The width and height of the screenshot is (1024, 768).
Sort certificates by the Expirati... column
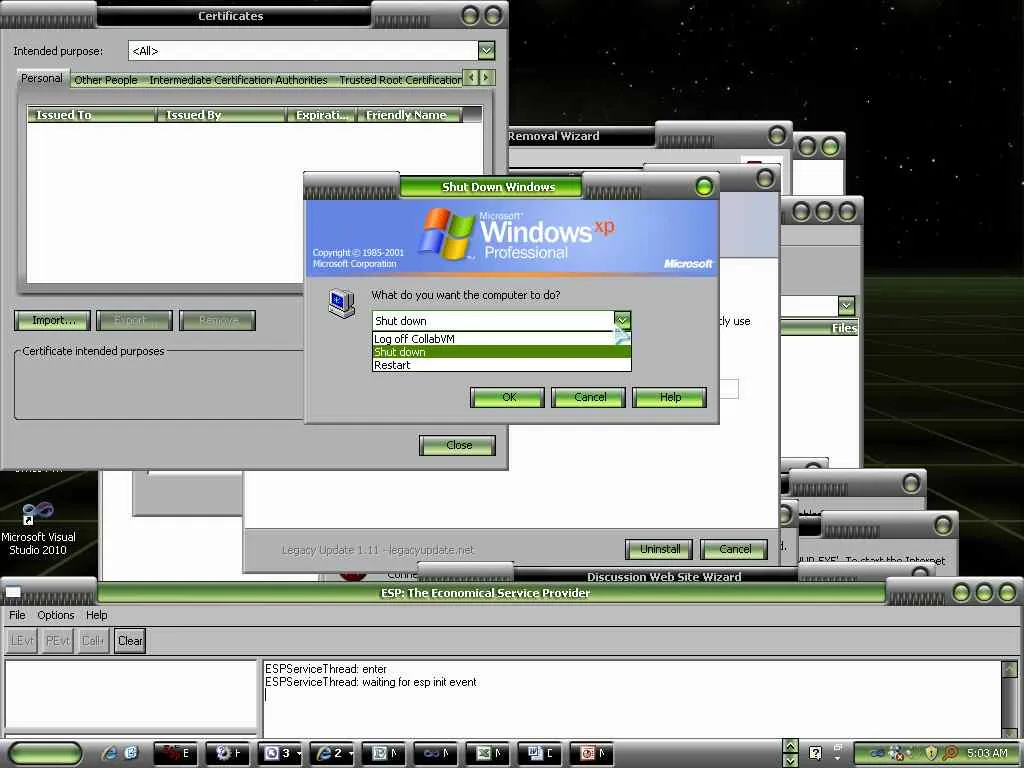322,115
